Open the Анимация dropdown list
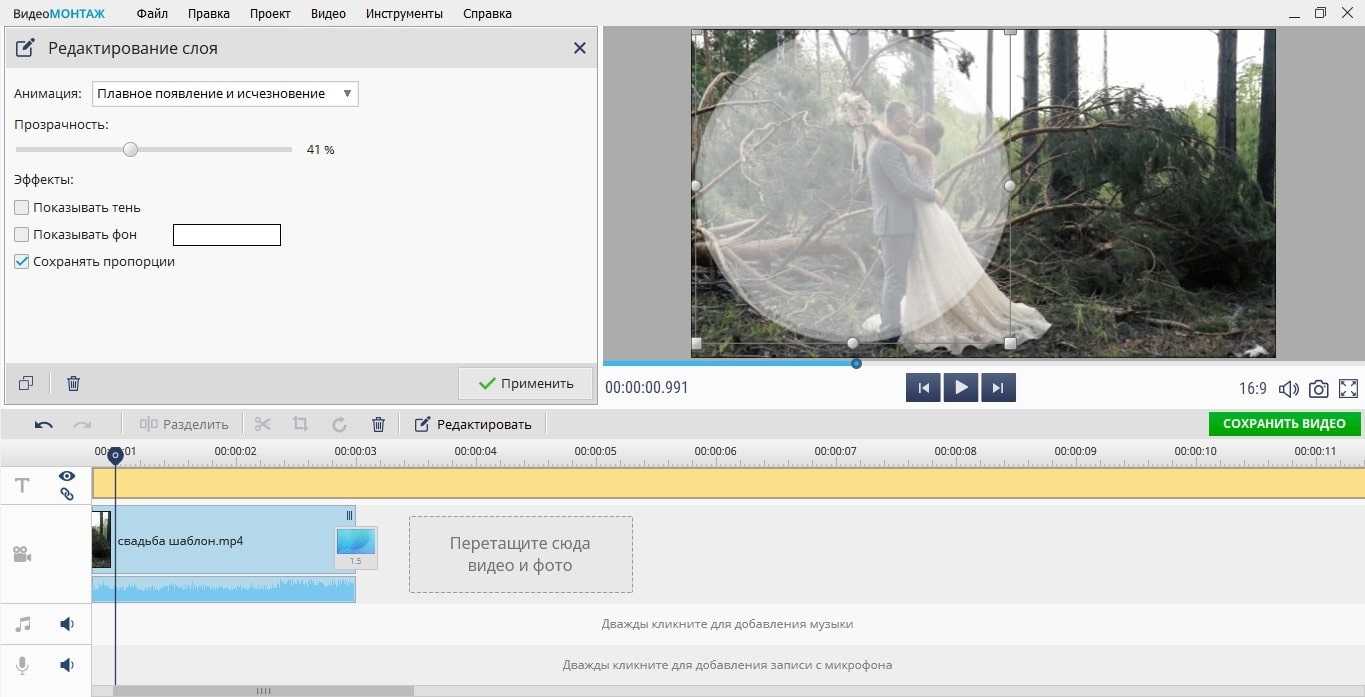 pyautogui.click(x=225, y=94)
